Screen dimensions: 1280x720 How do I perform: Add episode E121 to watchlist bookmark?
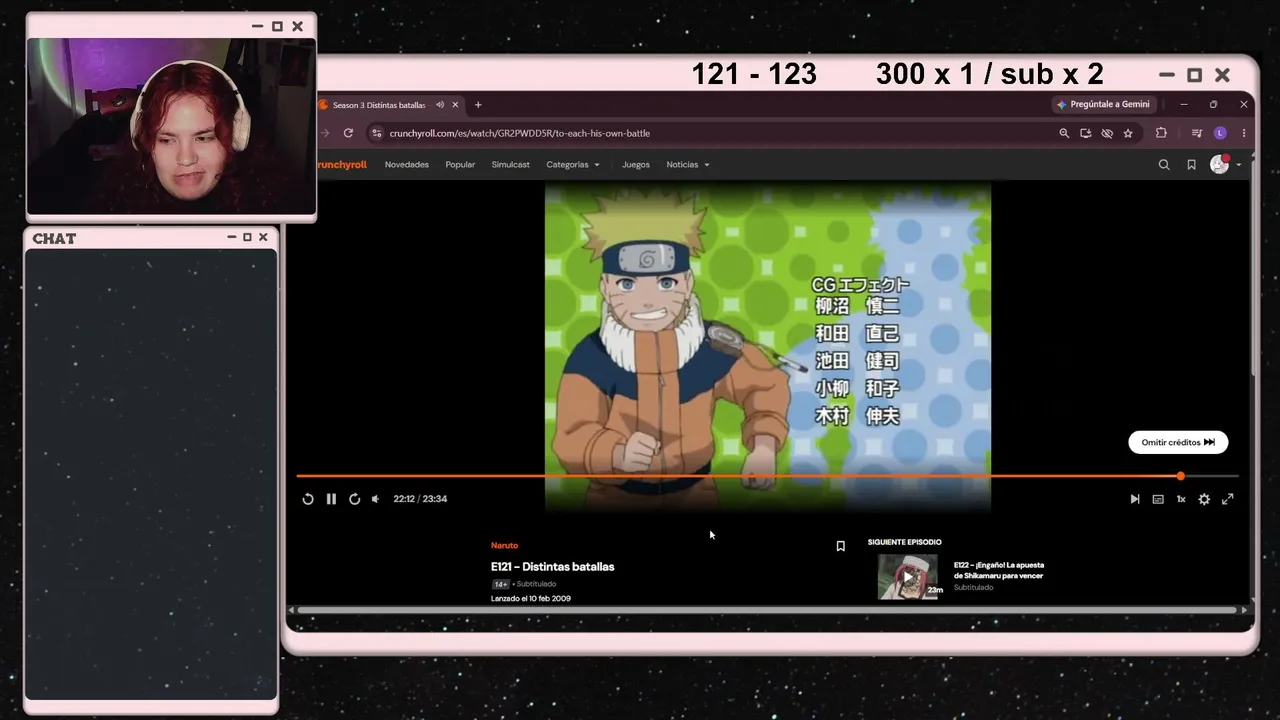840,546
